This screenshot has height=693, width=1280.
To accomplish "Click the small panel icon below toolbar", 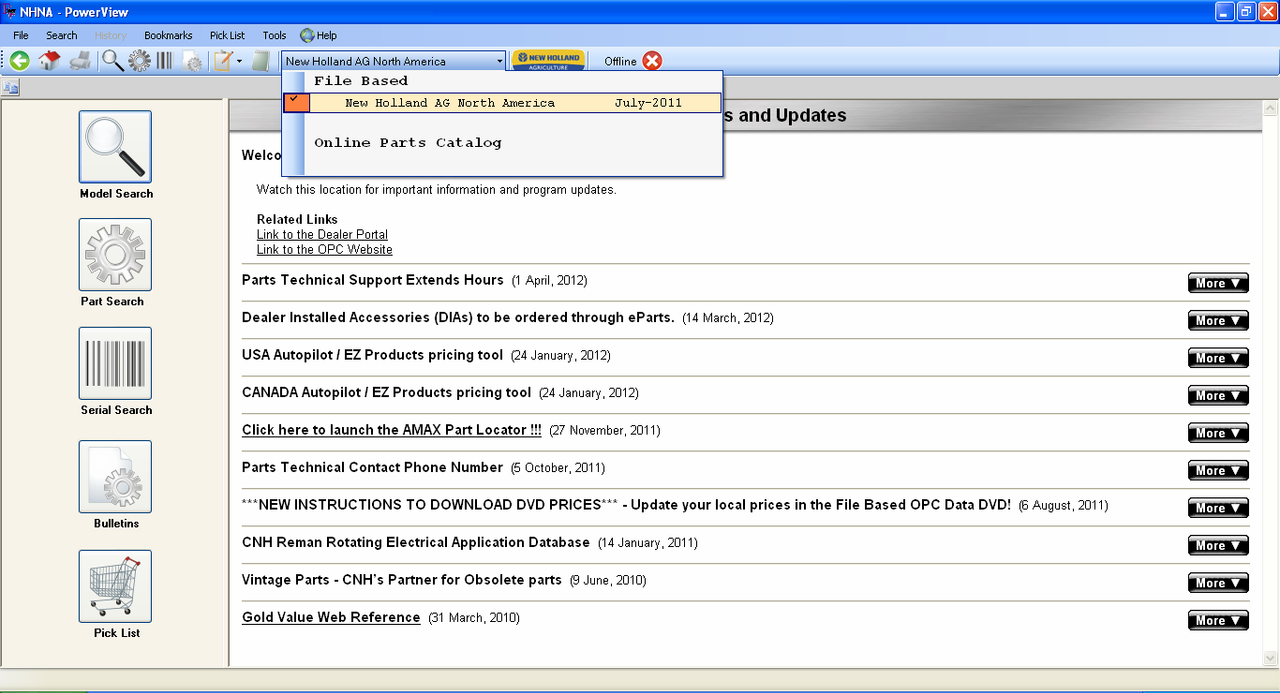I will click(x=11, y=88).
